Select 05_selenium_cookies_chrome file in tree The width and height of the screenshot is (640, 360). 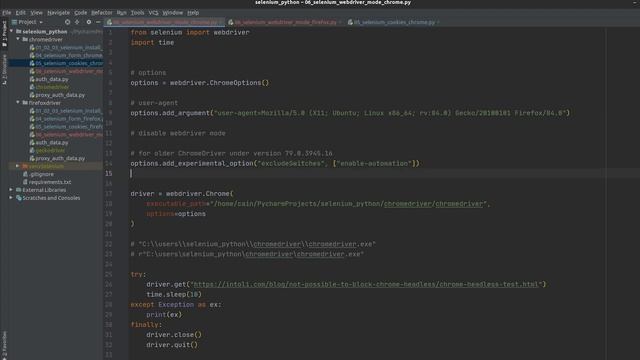(x=69, y=63)
